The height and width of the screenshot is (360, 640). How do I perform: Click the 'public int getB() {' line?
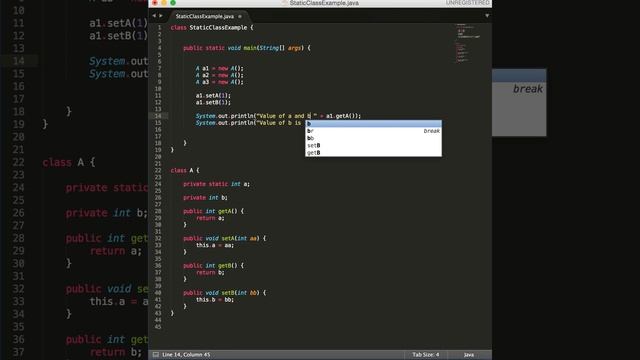coord(213,266)
